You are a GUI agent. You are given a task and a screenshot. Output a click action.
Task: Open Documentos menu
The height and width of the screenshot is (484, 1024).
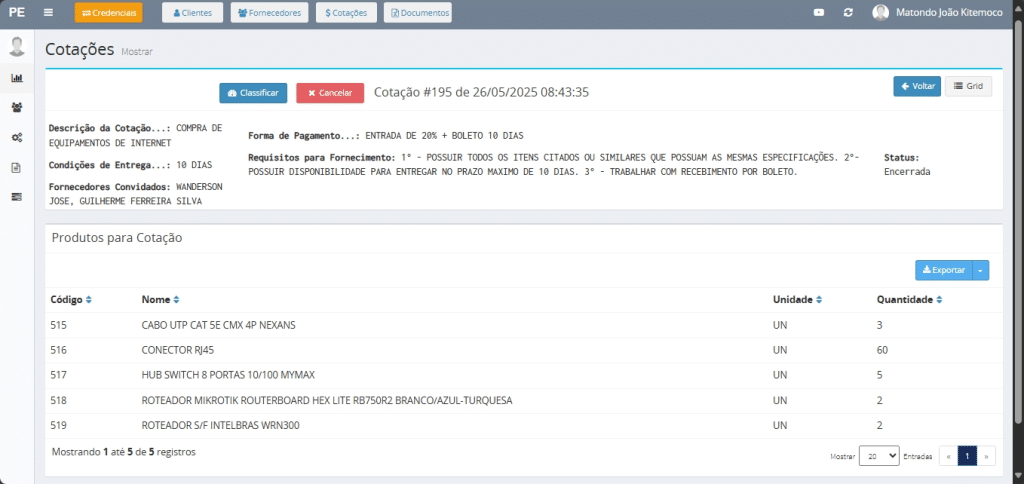tap(417, 12)
